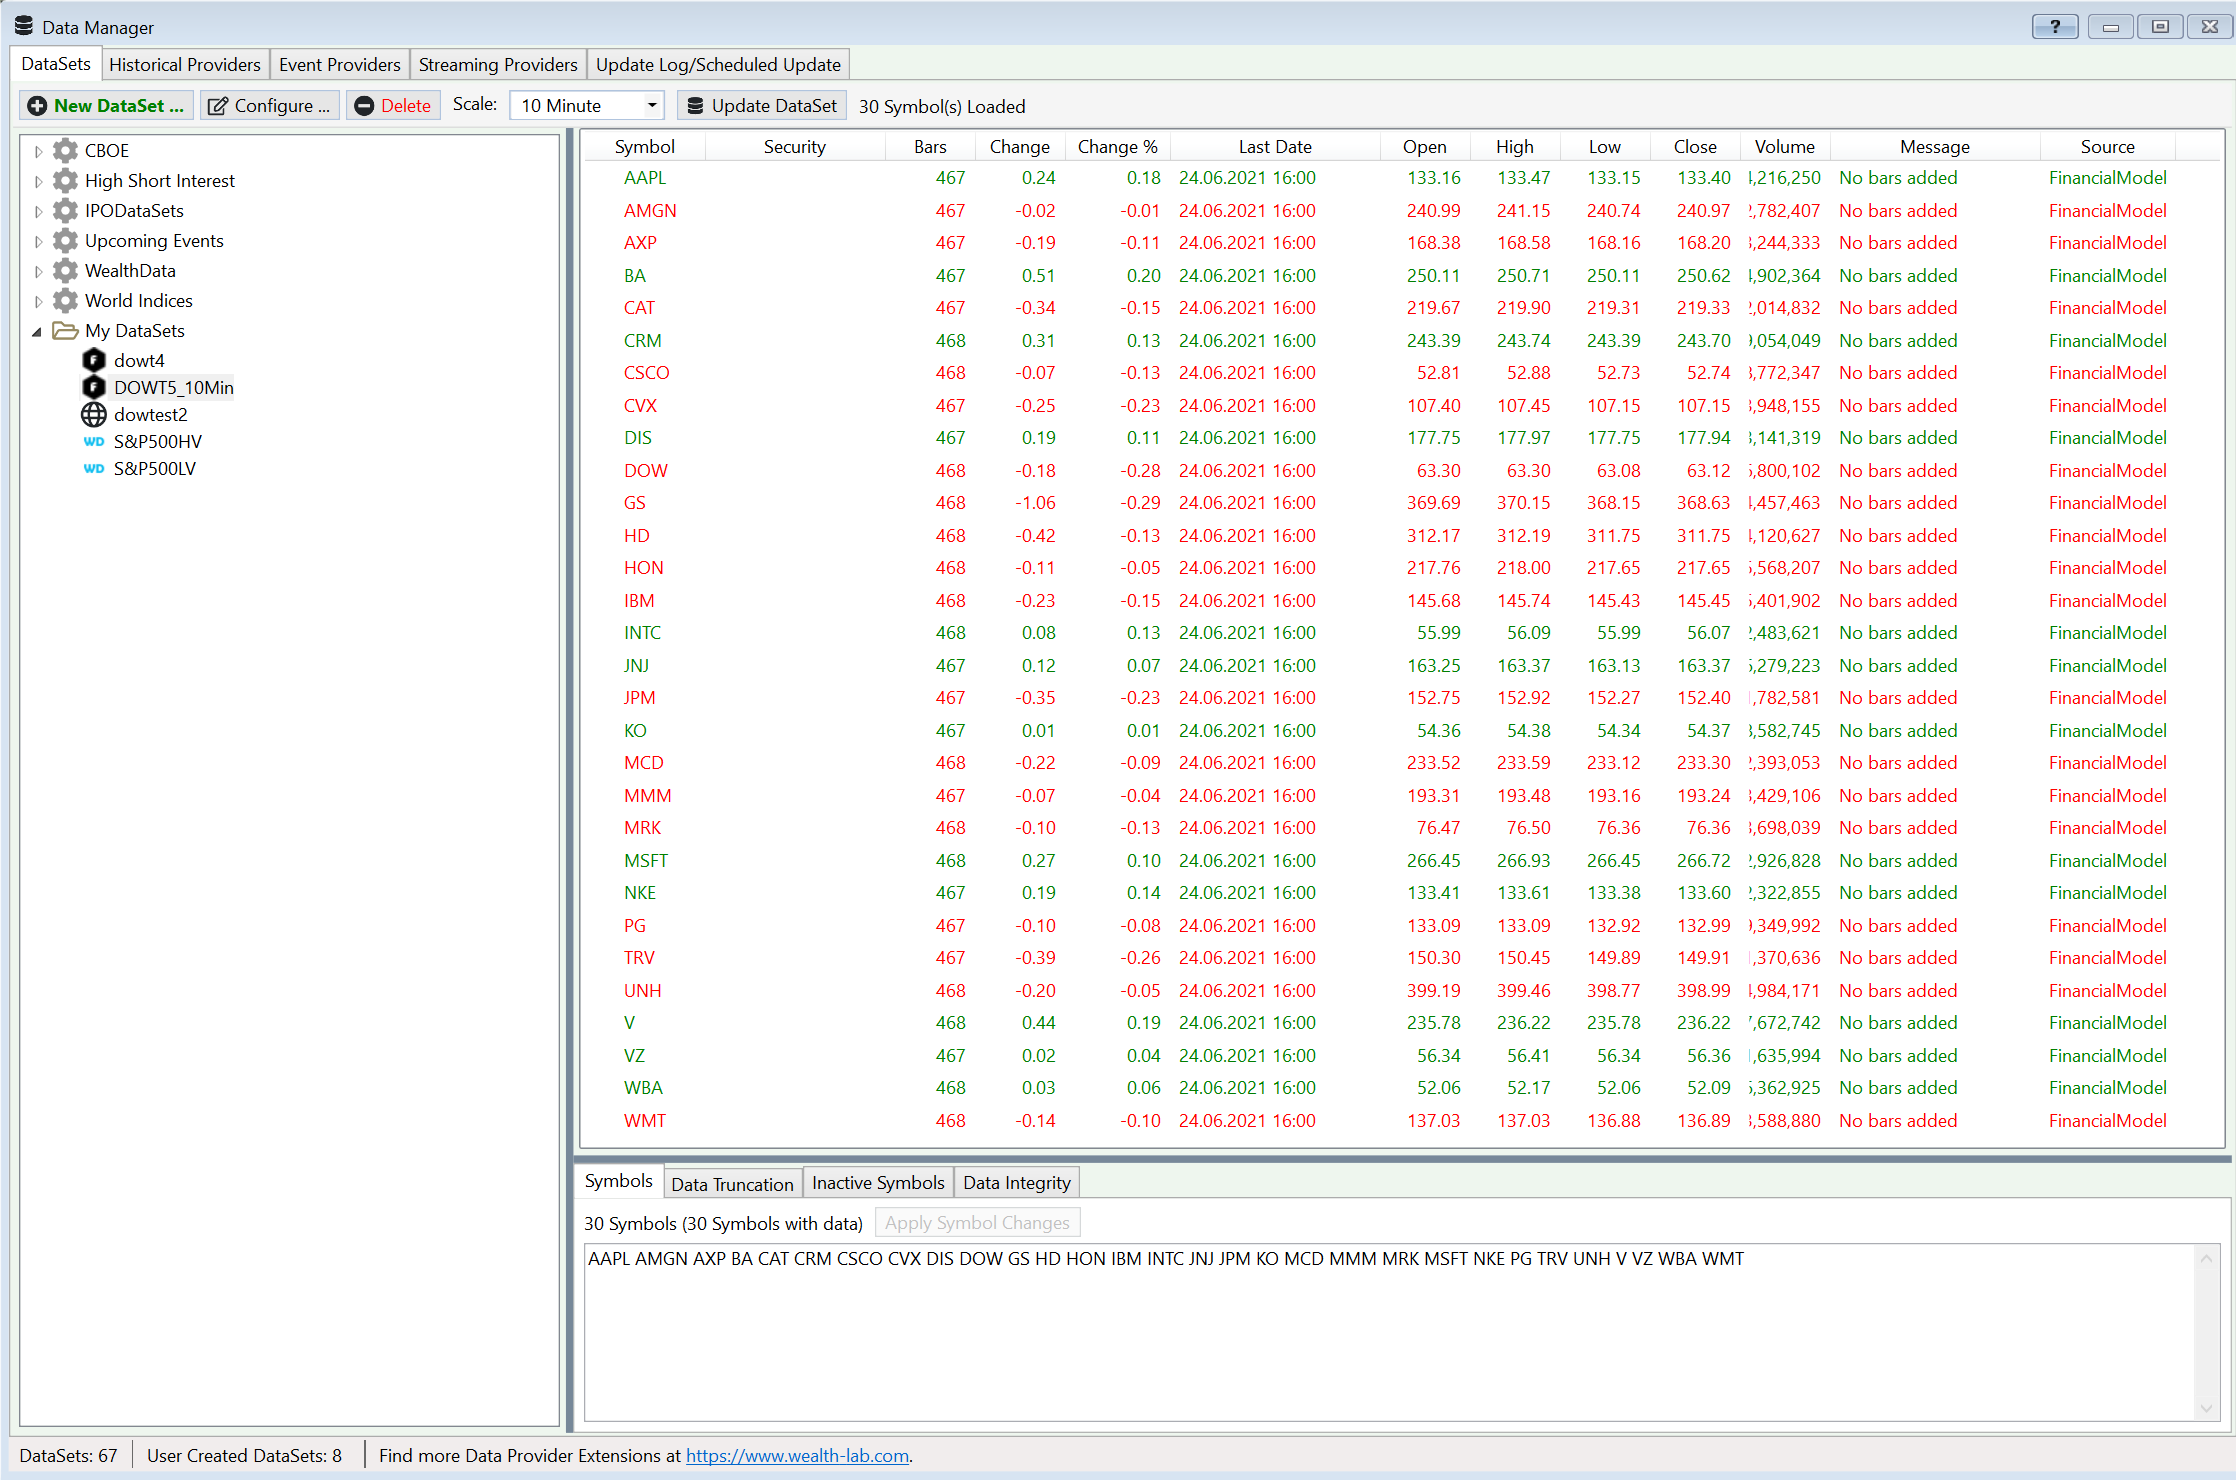2236x1480 pixels.
Task: Click the Apply Symbol Changes button
Action: coord(976,1223)
